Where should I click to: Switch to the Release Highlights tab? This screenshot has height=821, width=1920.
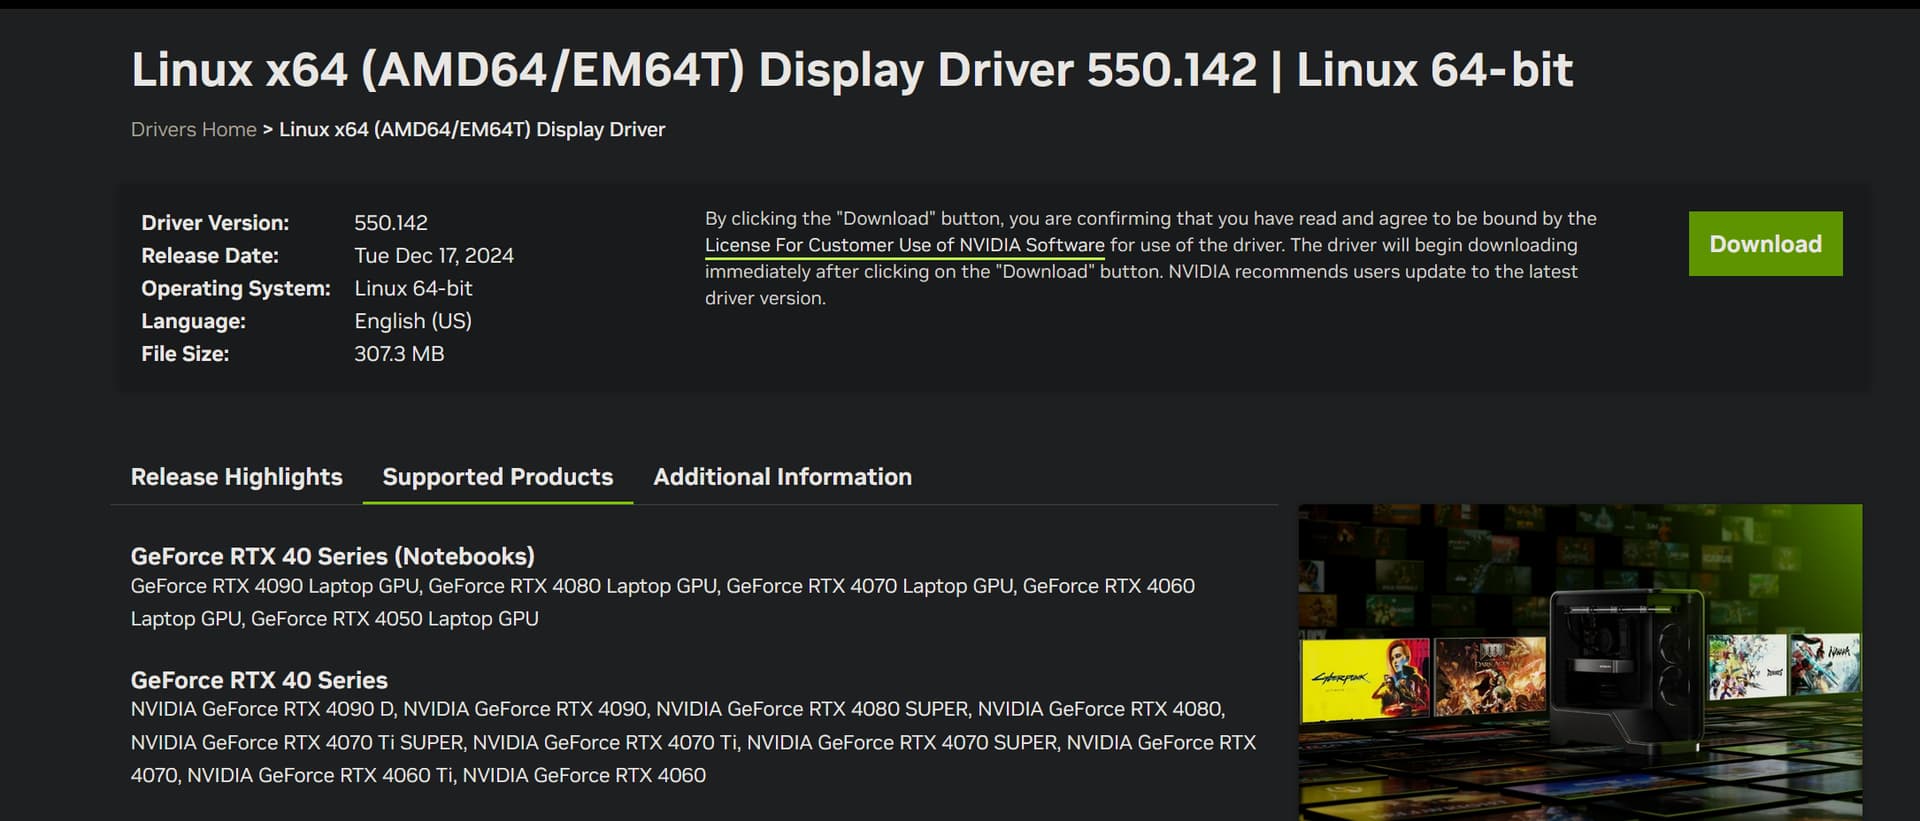[x=236, y=477]
